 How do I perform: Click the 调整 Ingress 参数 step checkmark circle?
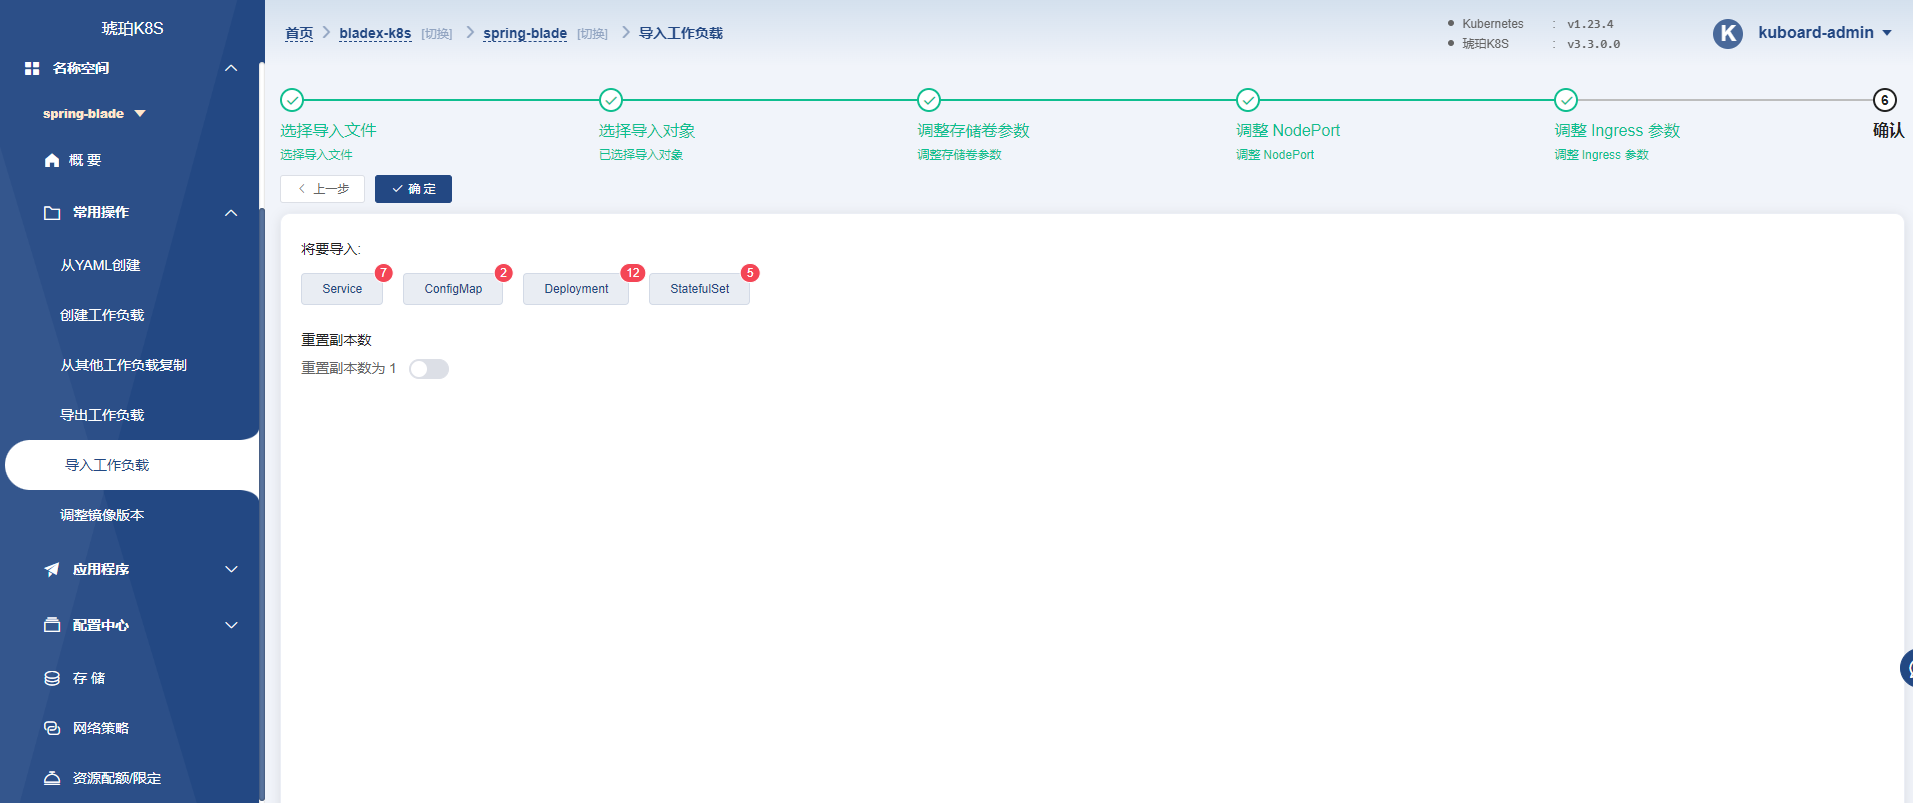point(1566,100)
